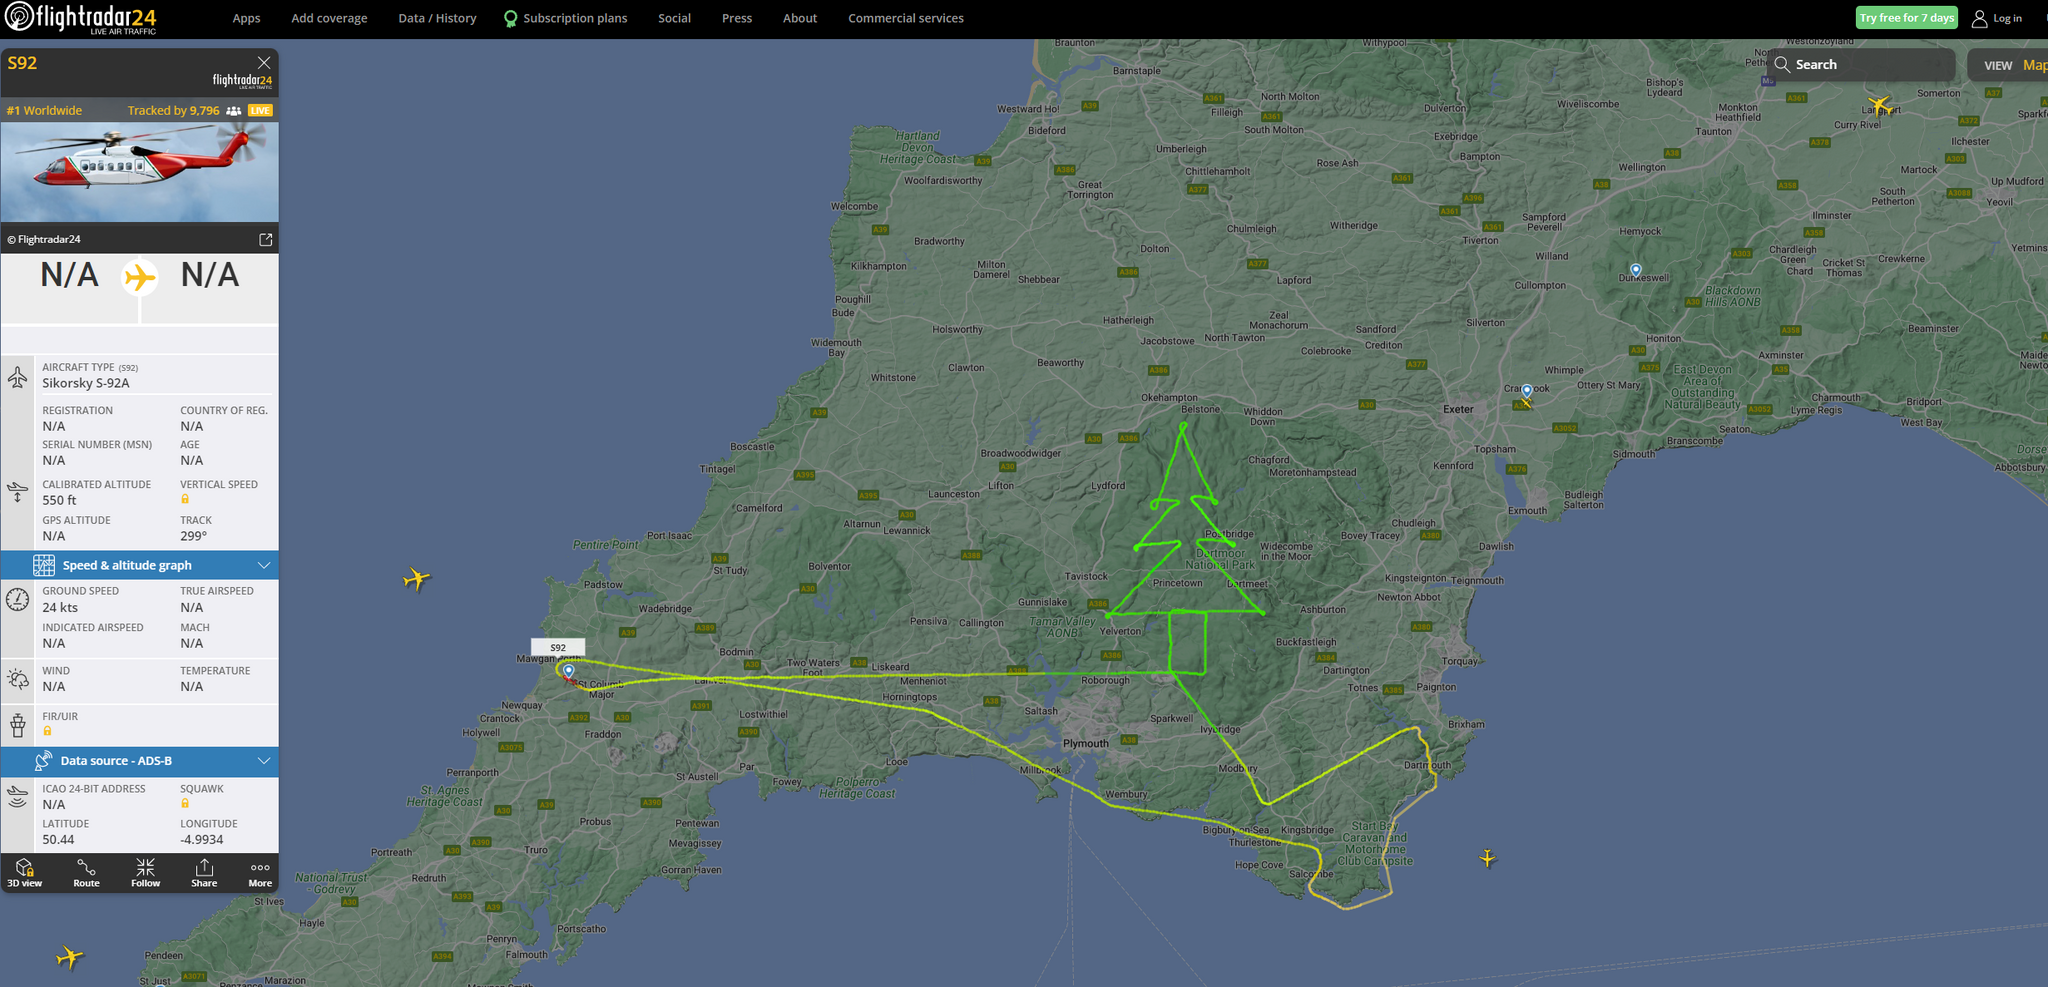Screen dimensions: 2048x987
Task: Open aircraft photo in external link icon
Action: click(x=265, y=239)
